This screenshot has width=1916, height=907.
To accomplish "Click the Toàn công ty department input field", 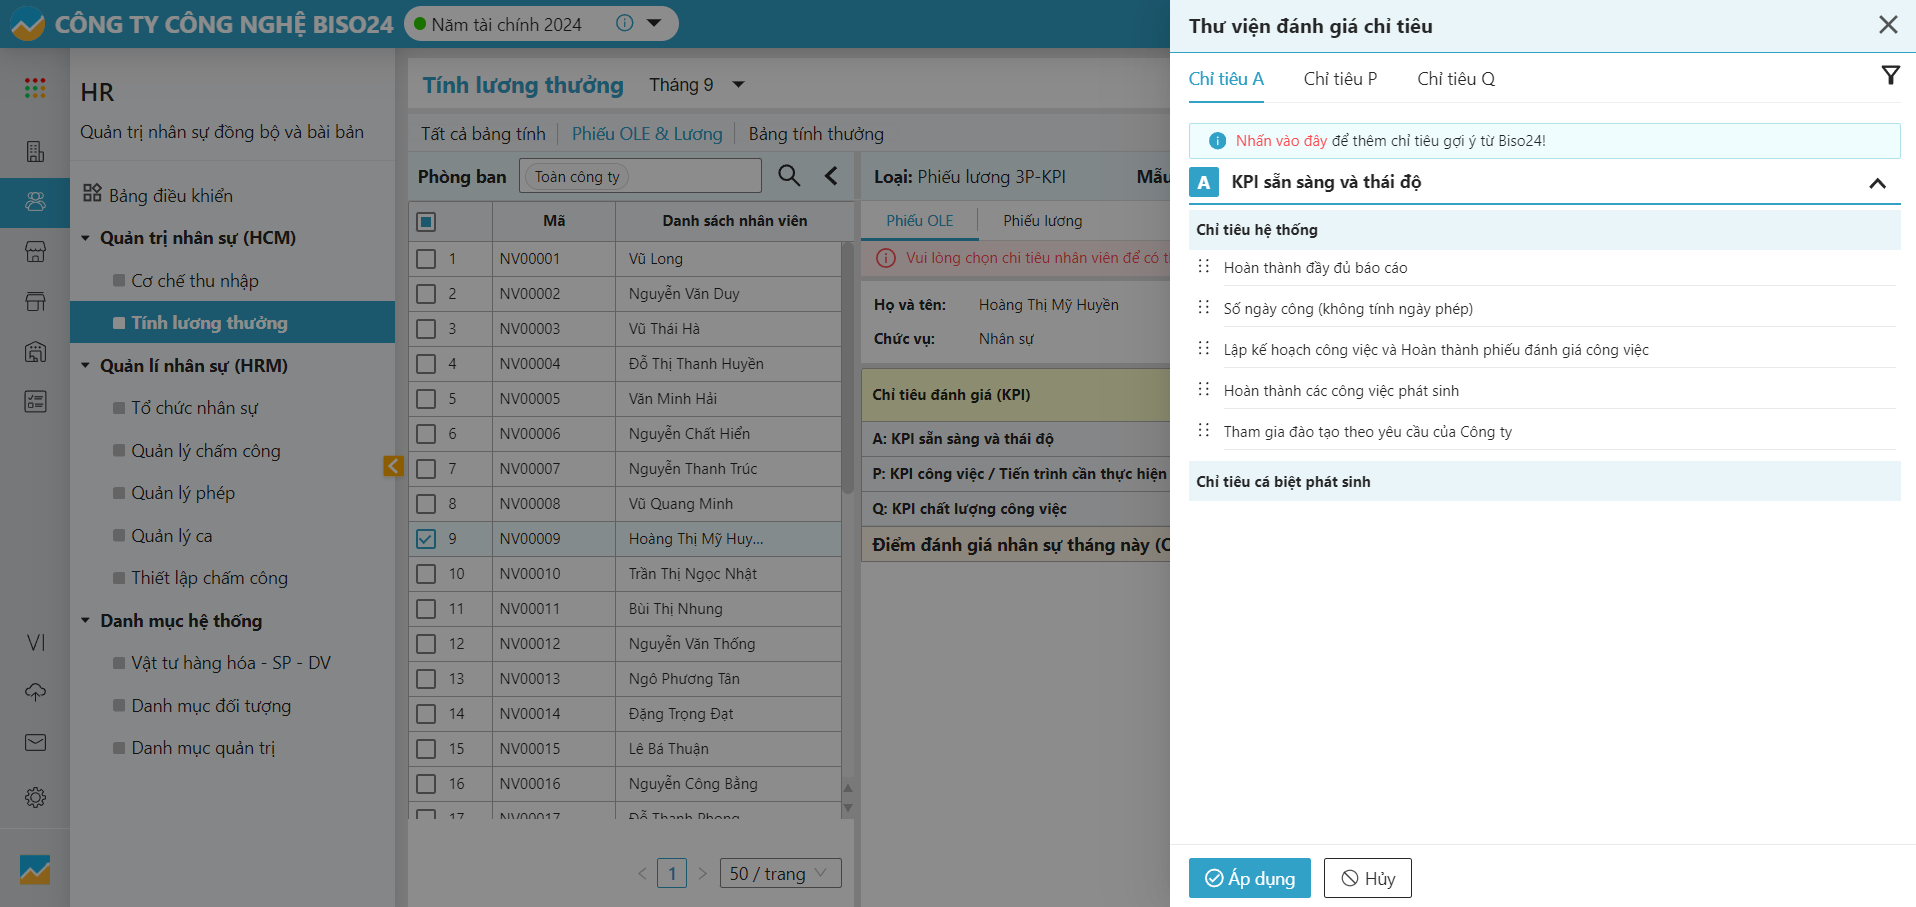I will click(x=640, y=177).
